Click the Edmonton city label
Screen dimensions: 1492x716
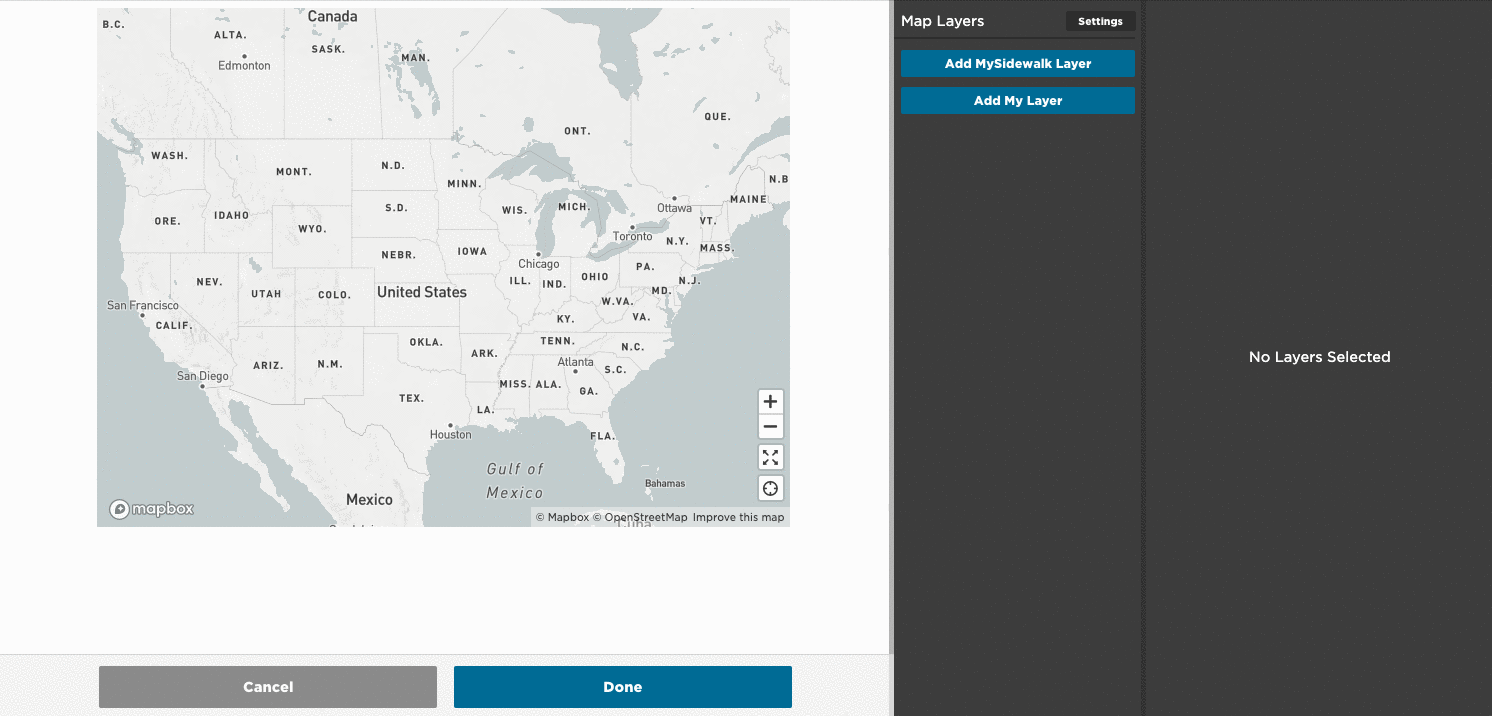click(245, 65)
